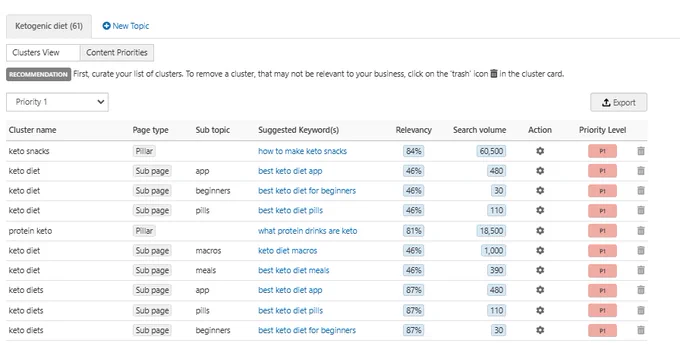Screen dimensions: 680x362
Task: Delete the keto snacks cluster with trash icon
Action: [x=641, y=151]
